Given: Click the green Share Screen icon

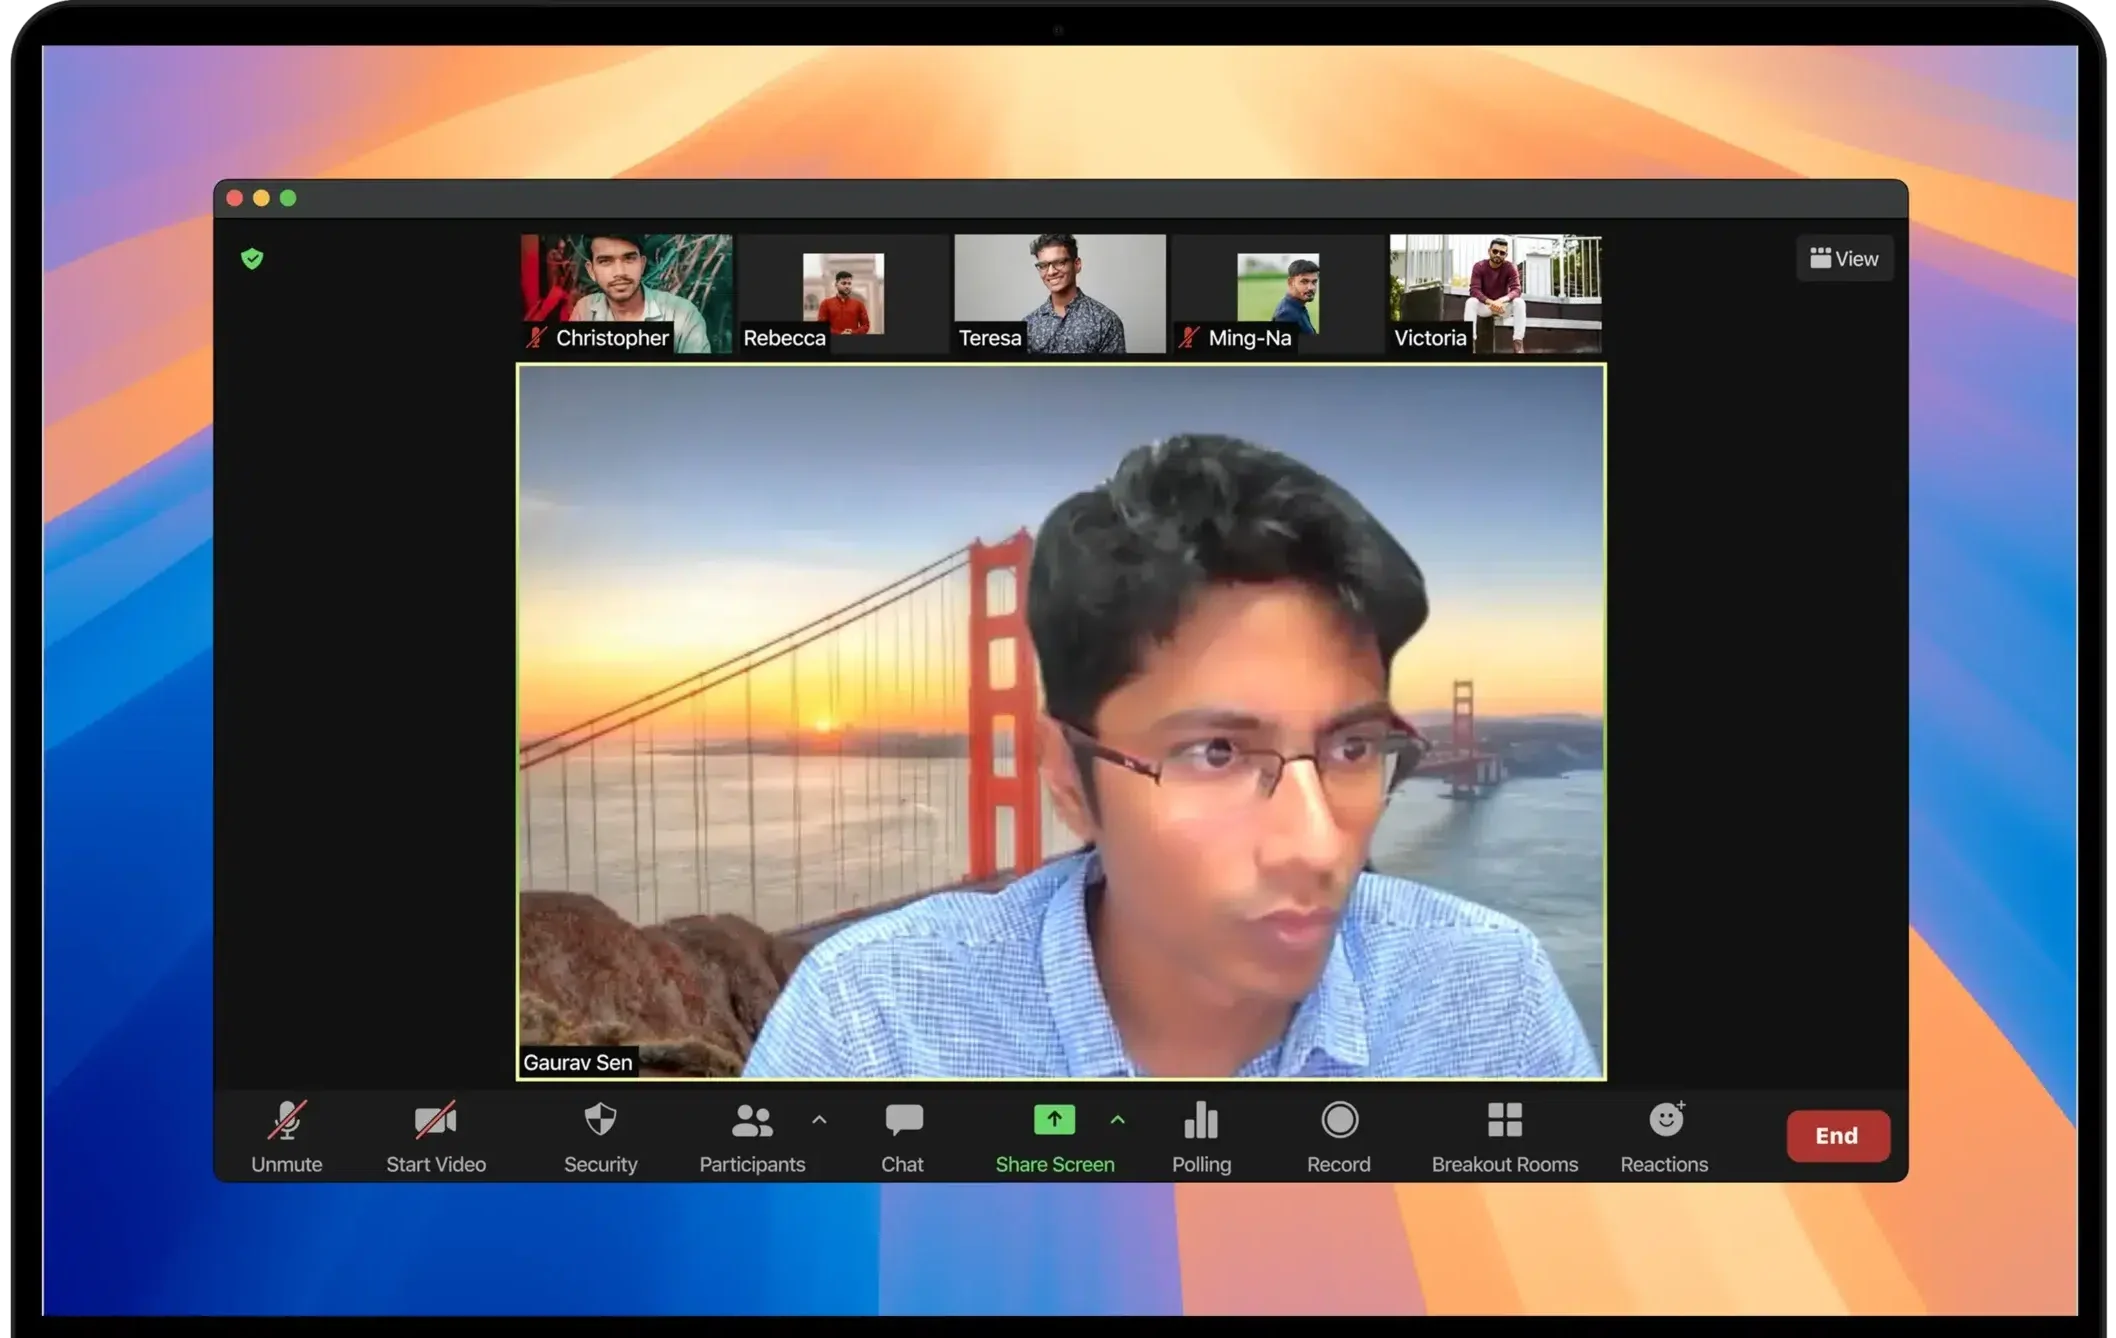Looking at the screenshot, I should 1054,1119.
